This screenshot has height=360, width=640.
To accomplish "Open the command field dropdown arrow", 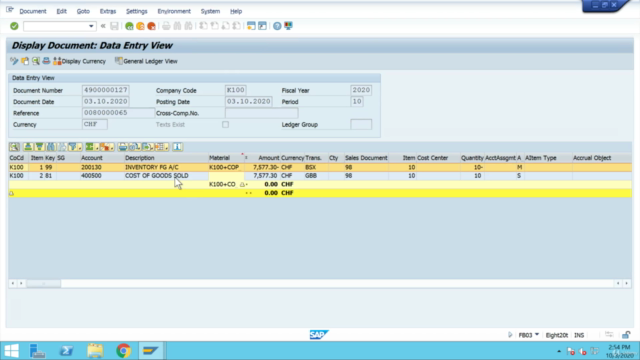I will (x=91, y=26).
